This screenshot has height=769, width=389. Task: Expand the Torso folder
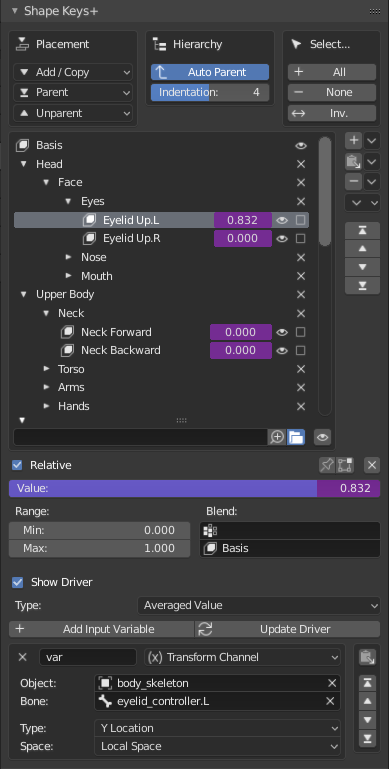(x=46, y=369)
